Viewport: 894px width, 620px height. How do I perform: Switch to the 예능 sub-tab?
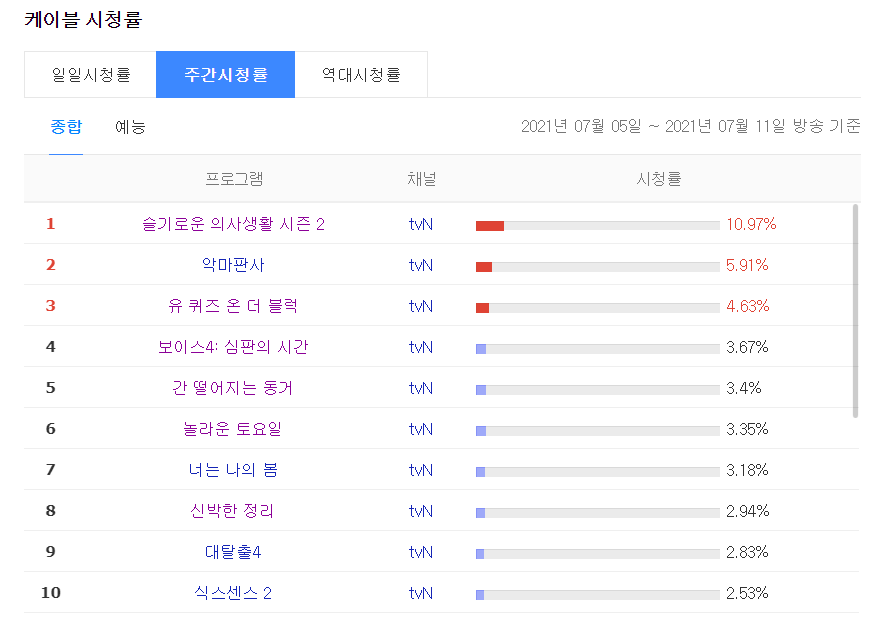tap(130, 127)
